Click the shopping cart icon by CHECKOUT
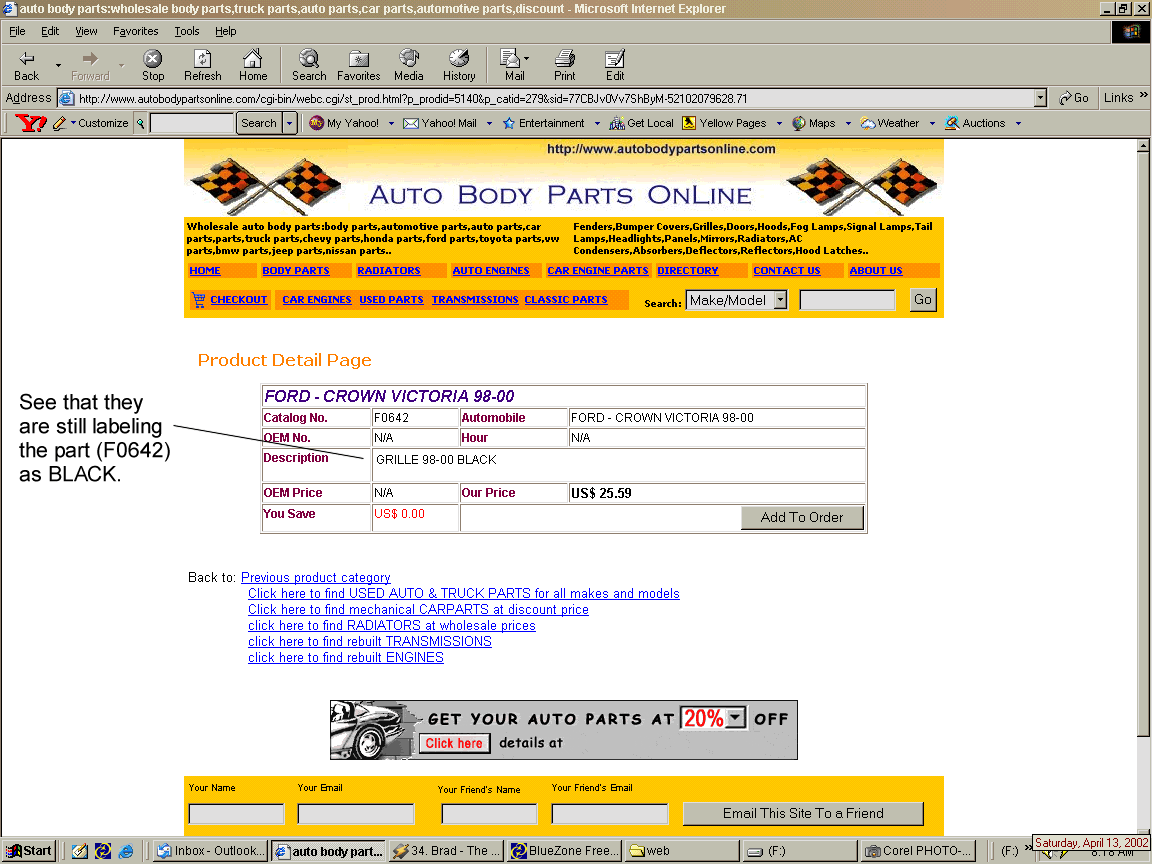 (198, 300)
